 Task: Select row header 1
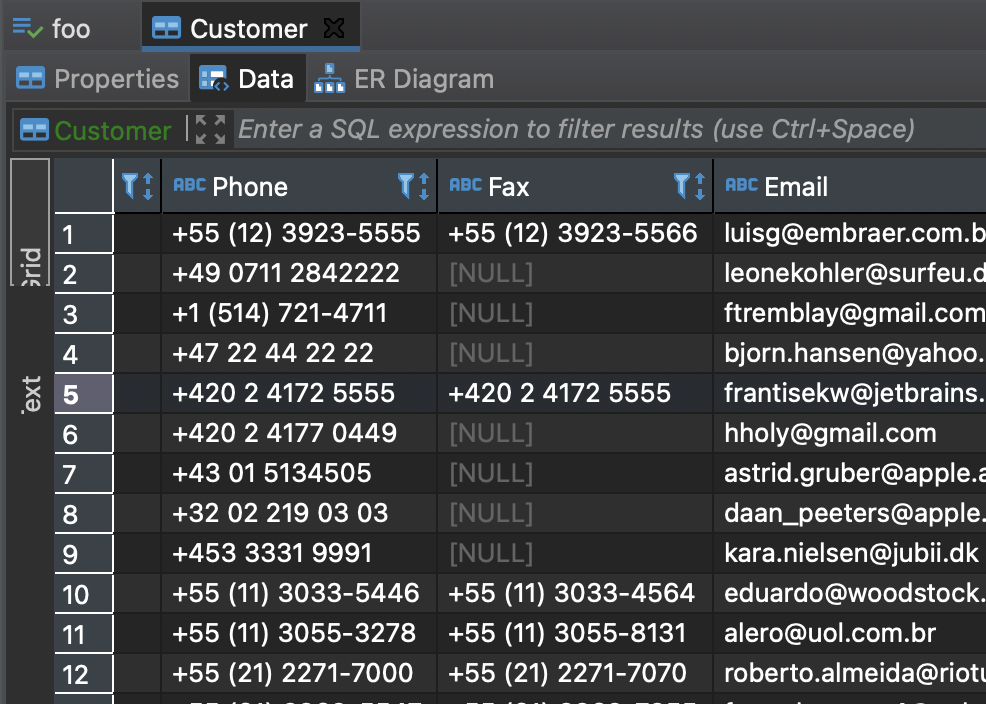(x=84, y=234)
